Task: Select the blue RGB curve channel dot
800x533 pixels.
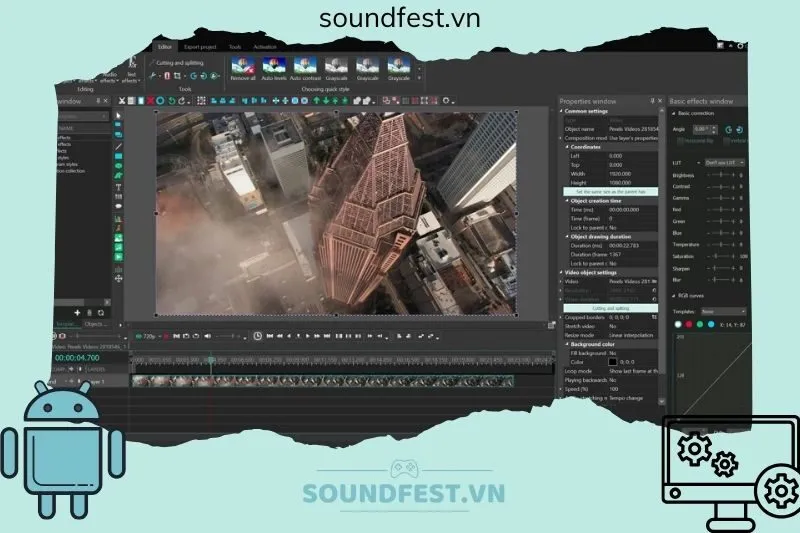Action: point(711,324)
